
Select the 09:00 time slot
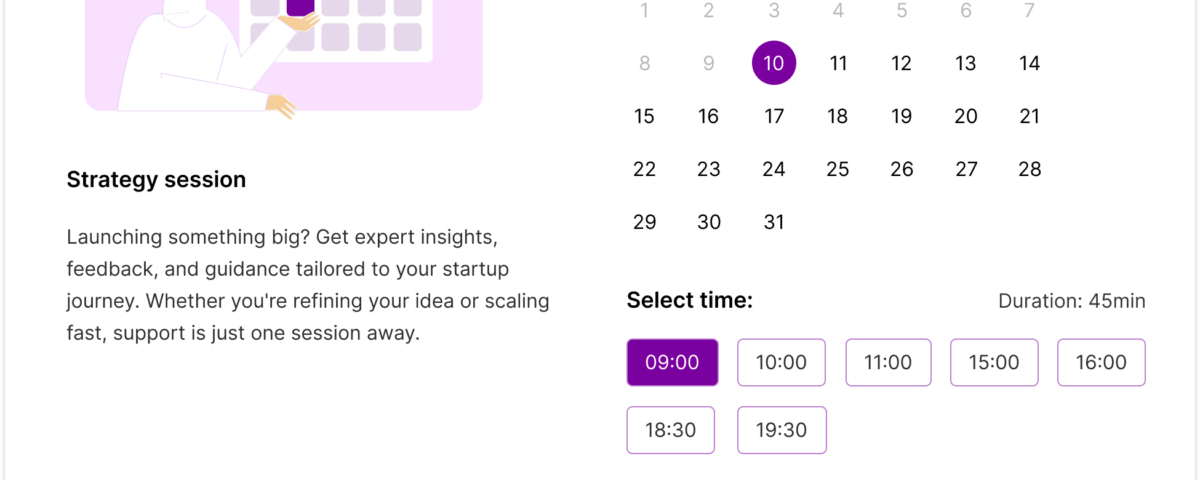[x=672, y=362]
